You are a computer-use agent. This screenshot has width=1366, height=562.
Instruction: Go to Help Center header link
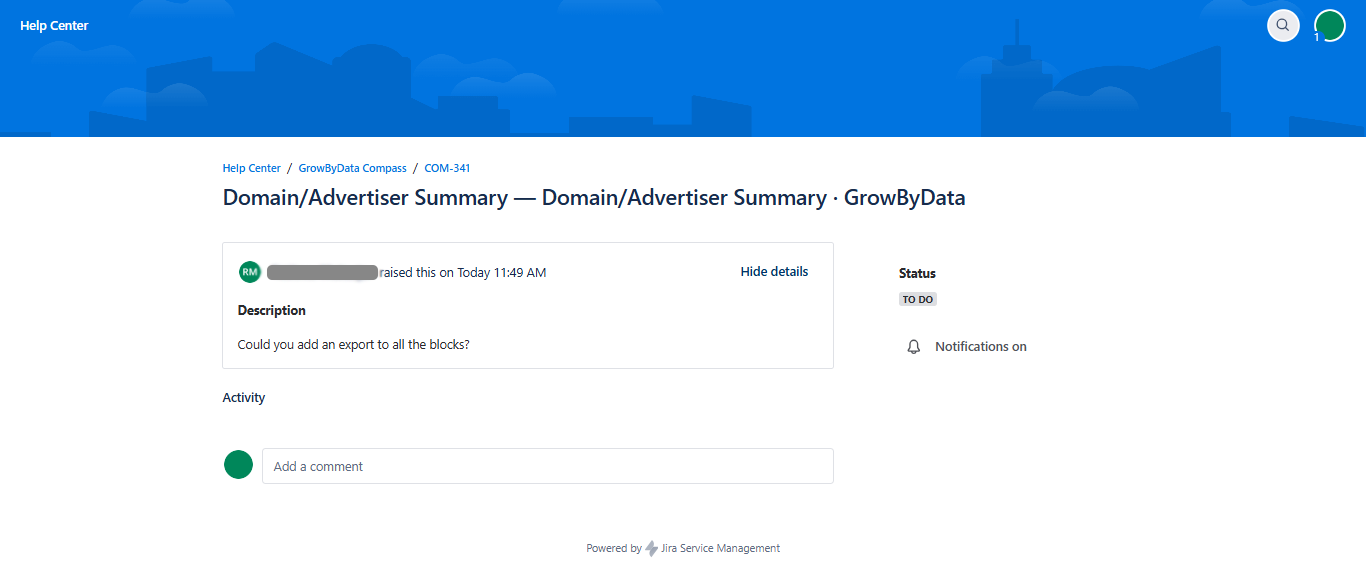(x=54, y=26)
